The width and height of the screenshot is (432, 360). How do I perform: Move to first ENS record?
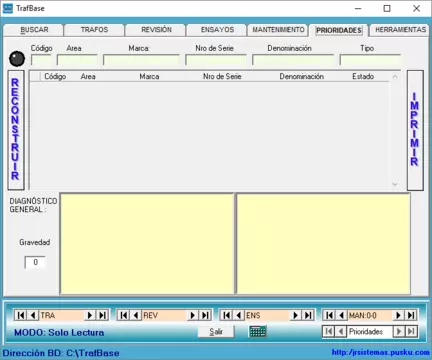coord(226,315)
